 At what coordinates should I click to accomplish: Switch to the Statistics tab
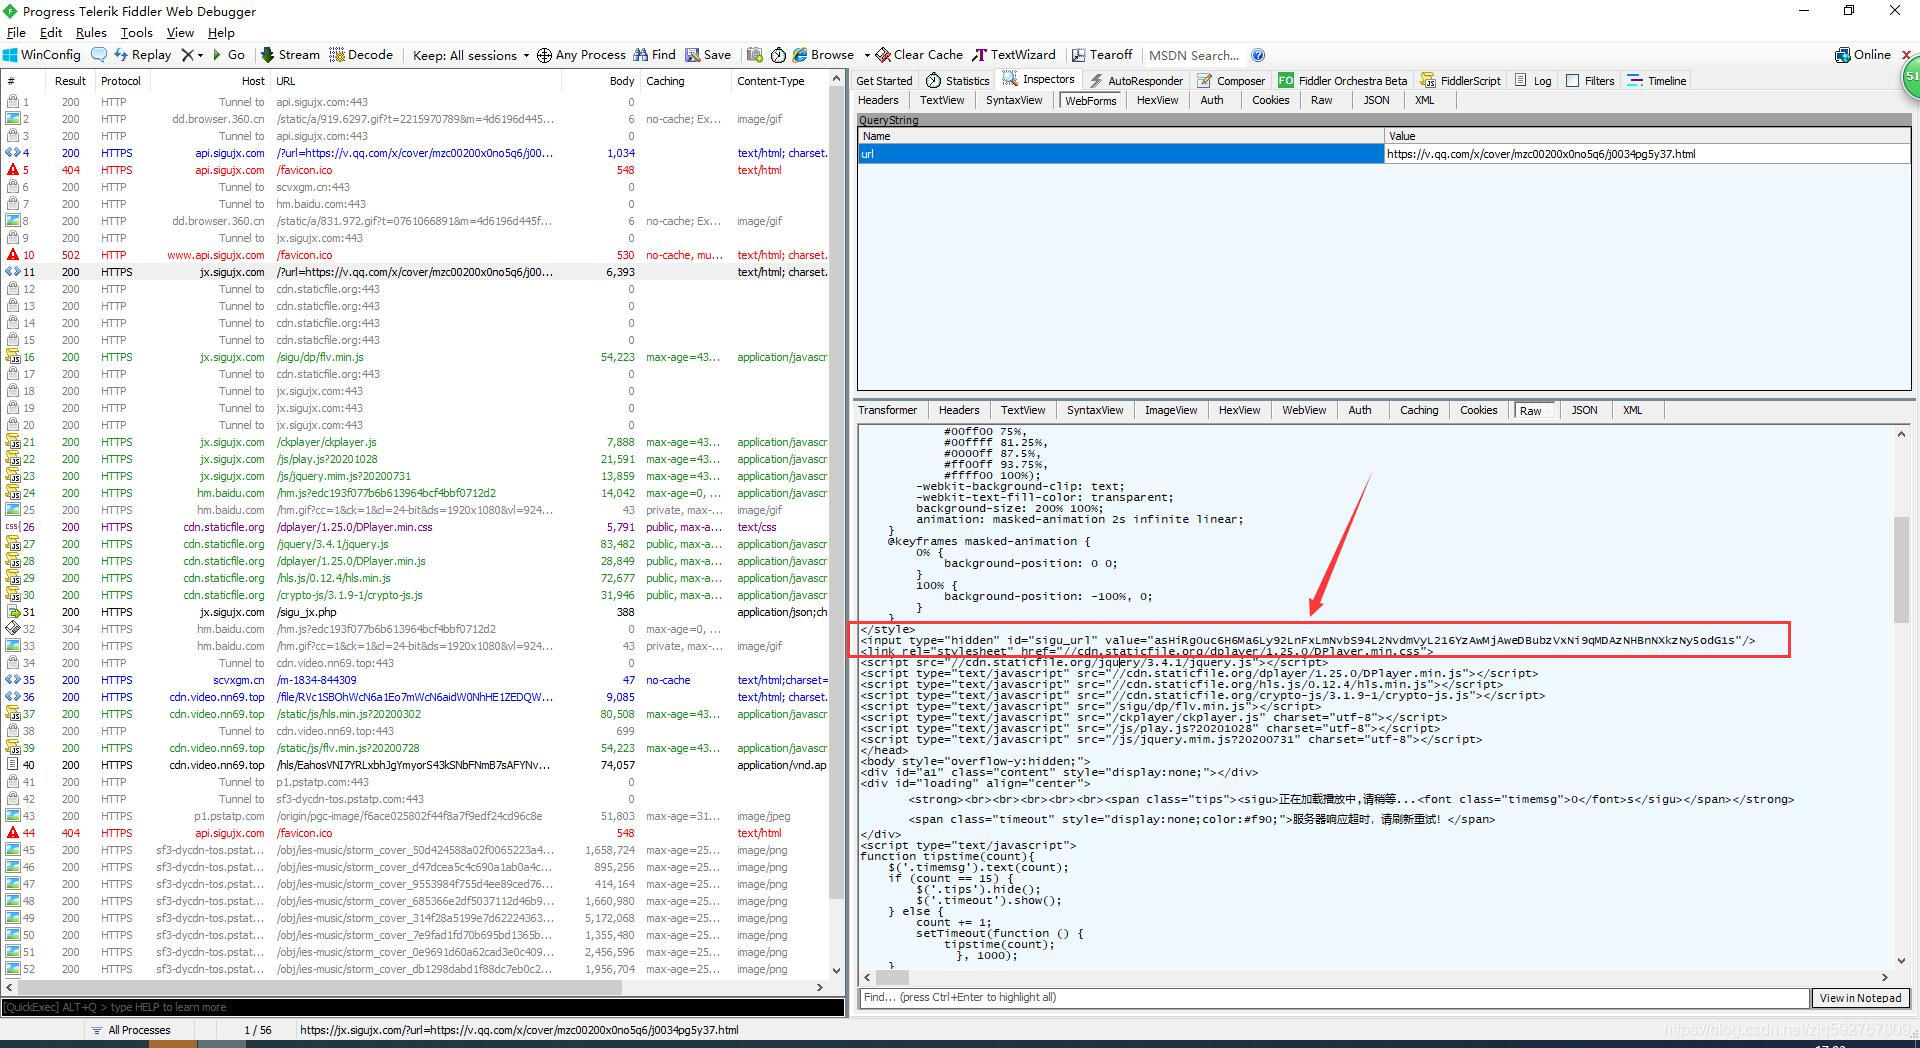click(958, 80)
